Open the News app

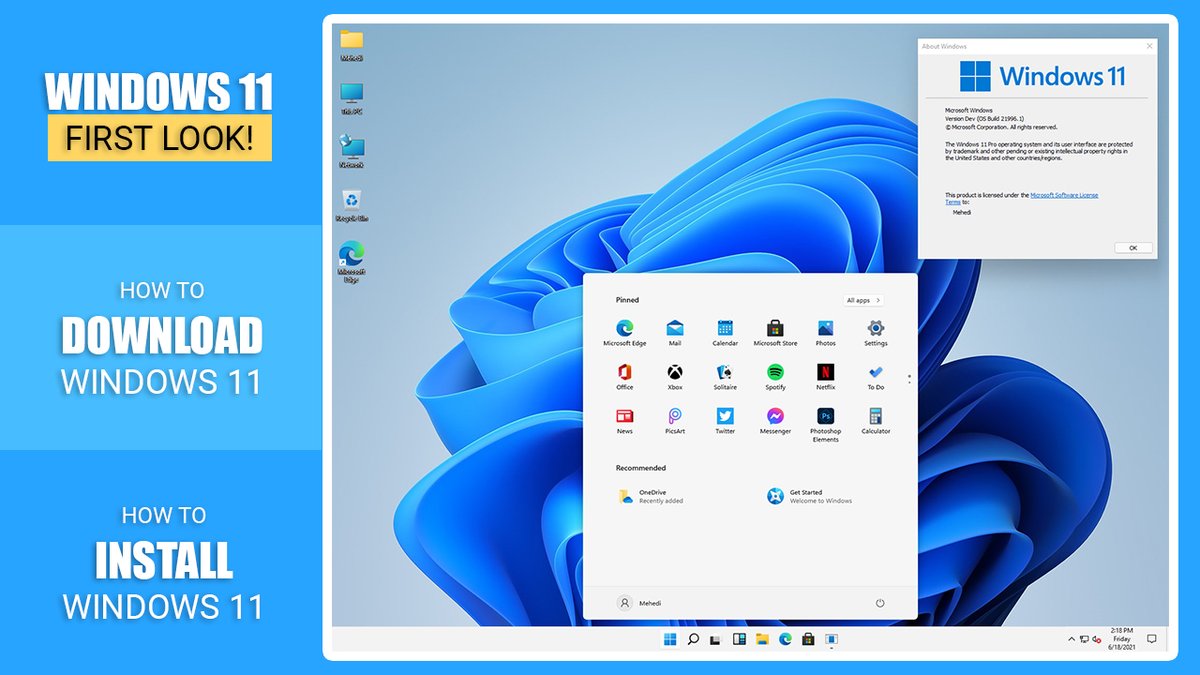(x=625, y=420)
